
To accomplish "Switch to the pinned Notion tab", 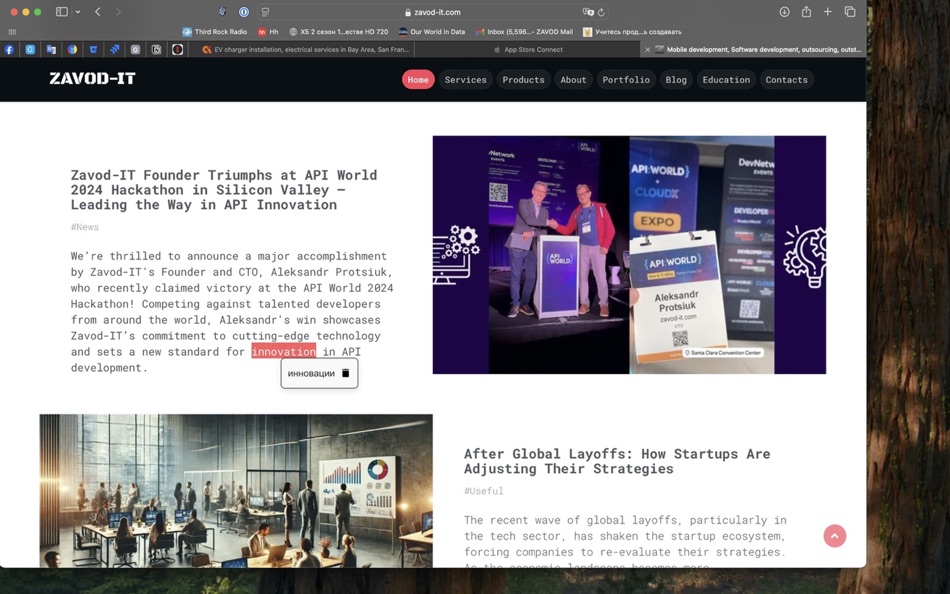I will 156,50.
